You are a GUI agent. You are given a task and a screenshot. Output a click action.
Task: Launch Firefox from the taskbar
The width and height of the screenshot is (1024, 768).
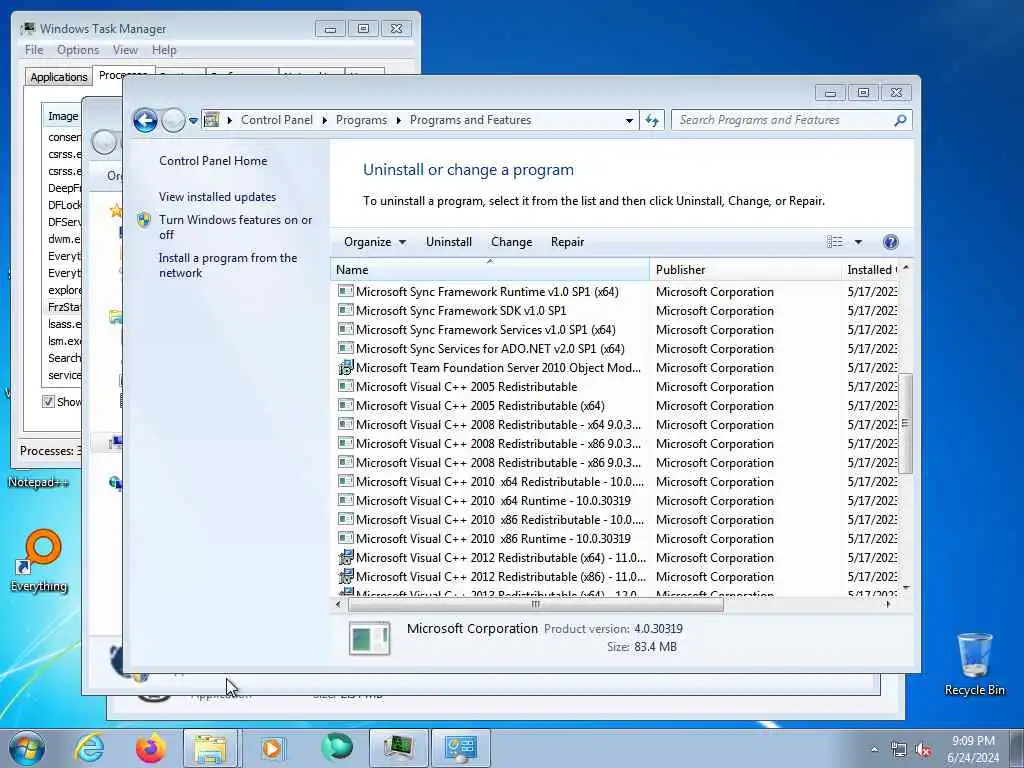point(150,748)
